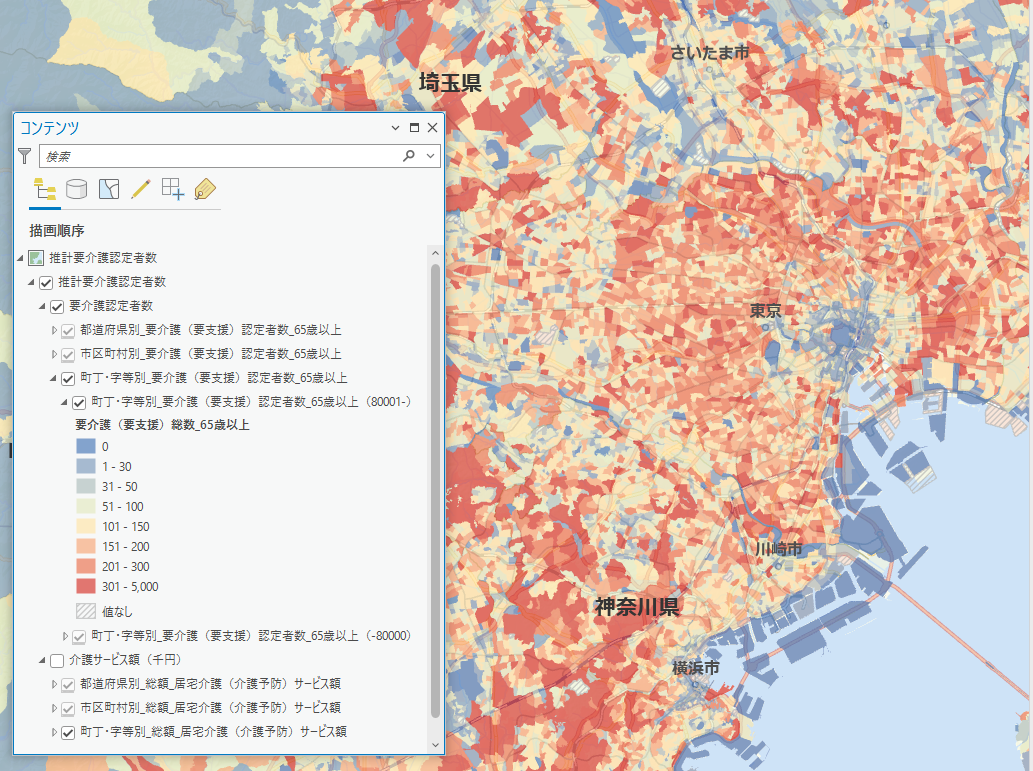Screen dimensions: 1033x771
Task: Select List By Snapping icon
Action: pos(173,190)
